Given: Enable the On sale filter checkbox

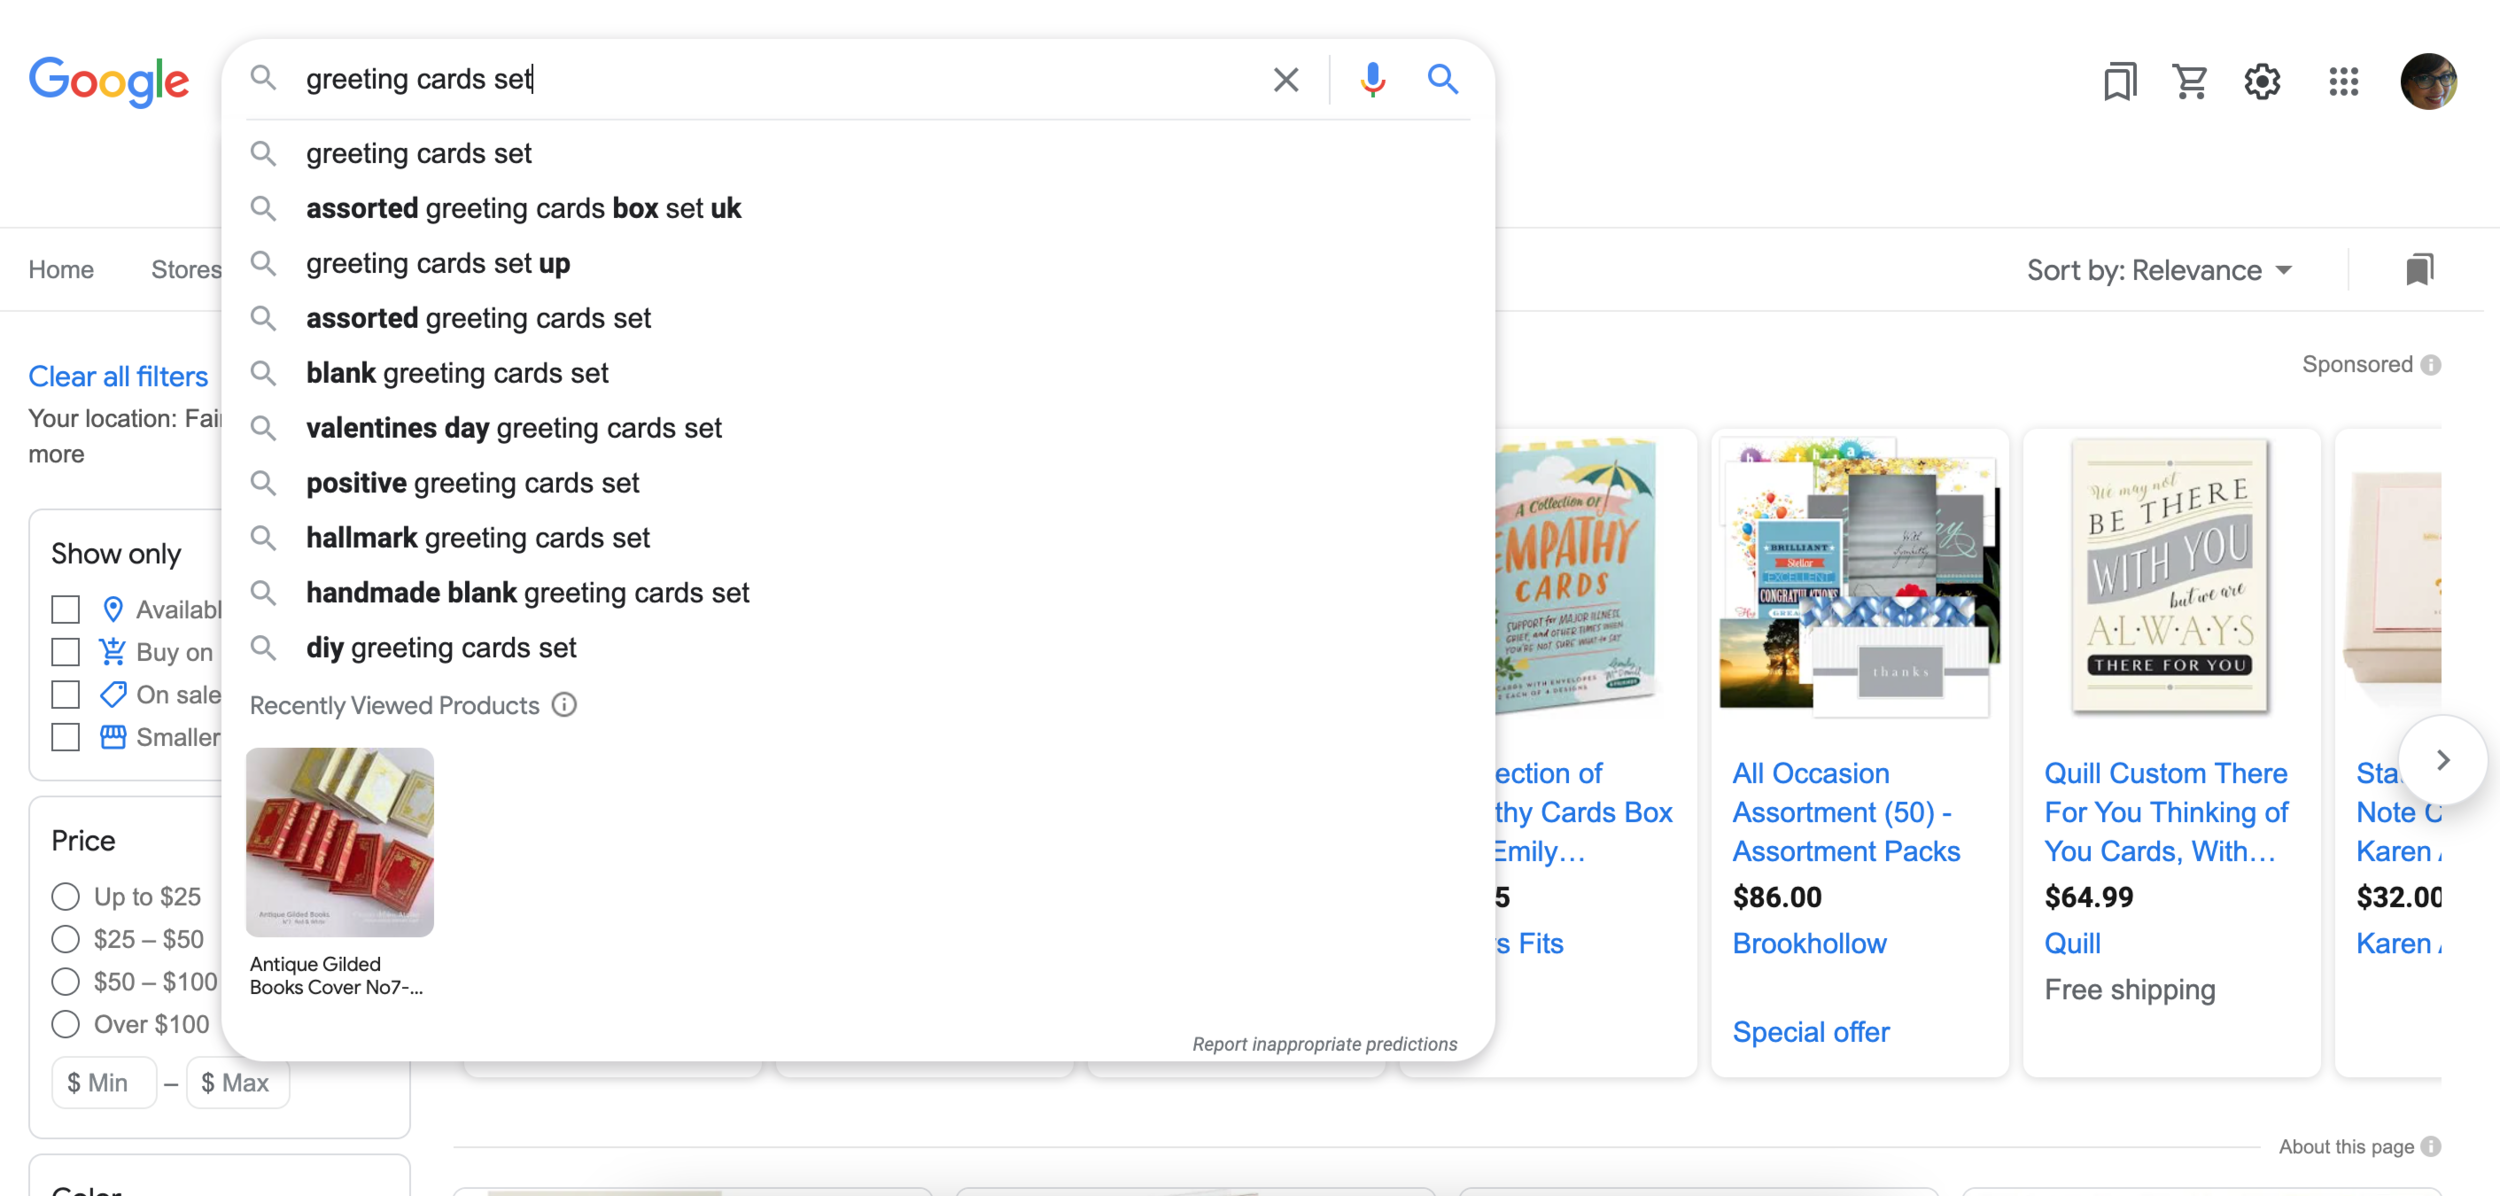Looking at the screenshot, I should point(66,695).
